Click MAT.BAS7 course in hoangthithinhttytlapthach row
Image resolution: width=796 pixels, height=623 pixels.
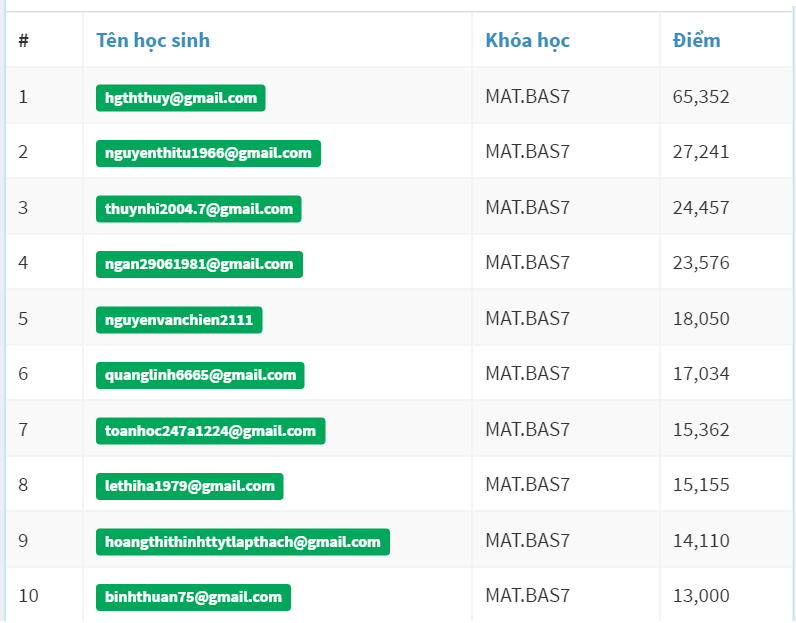click(x=527, y=540)
